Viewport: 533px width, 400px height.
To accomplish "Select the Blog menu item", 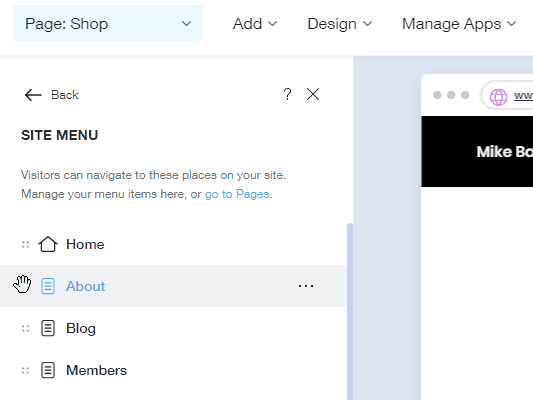I will coord(173,328).
